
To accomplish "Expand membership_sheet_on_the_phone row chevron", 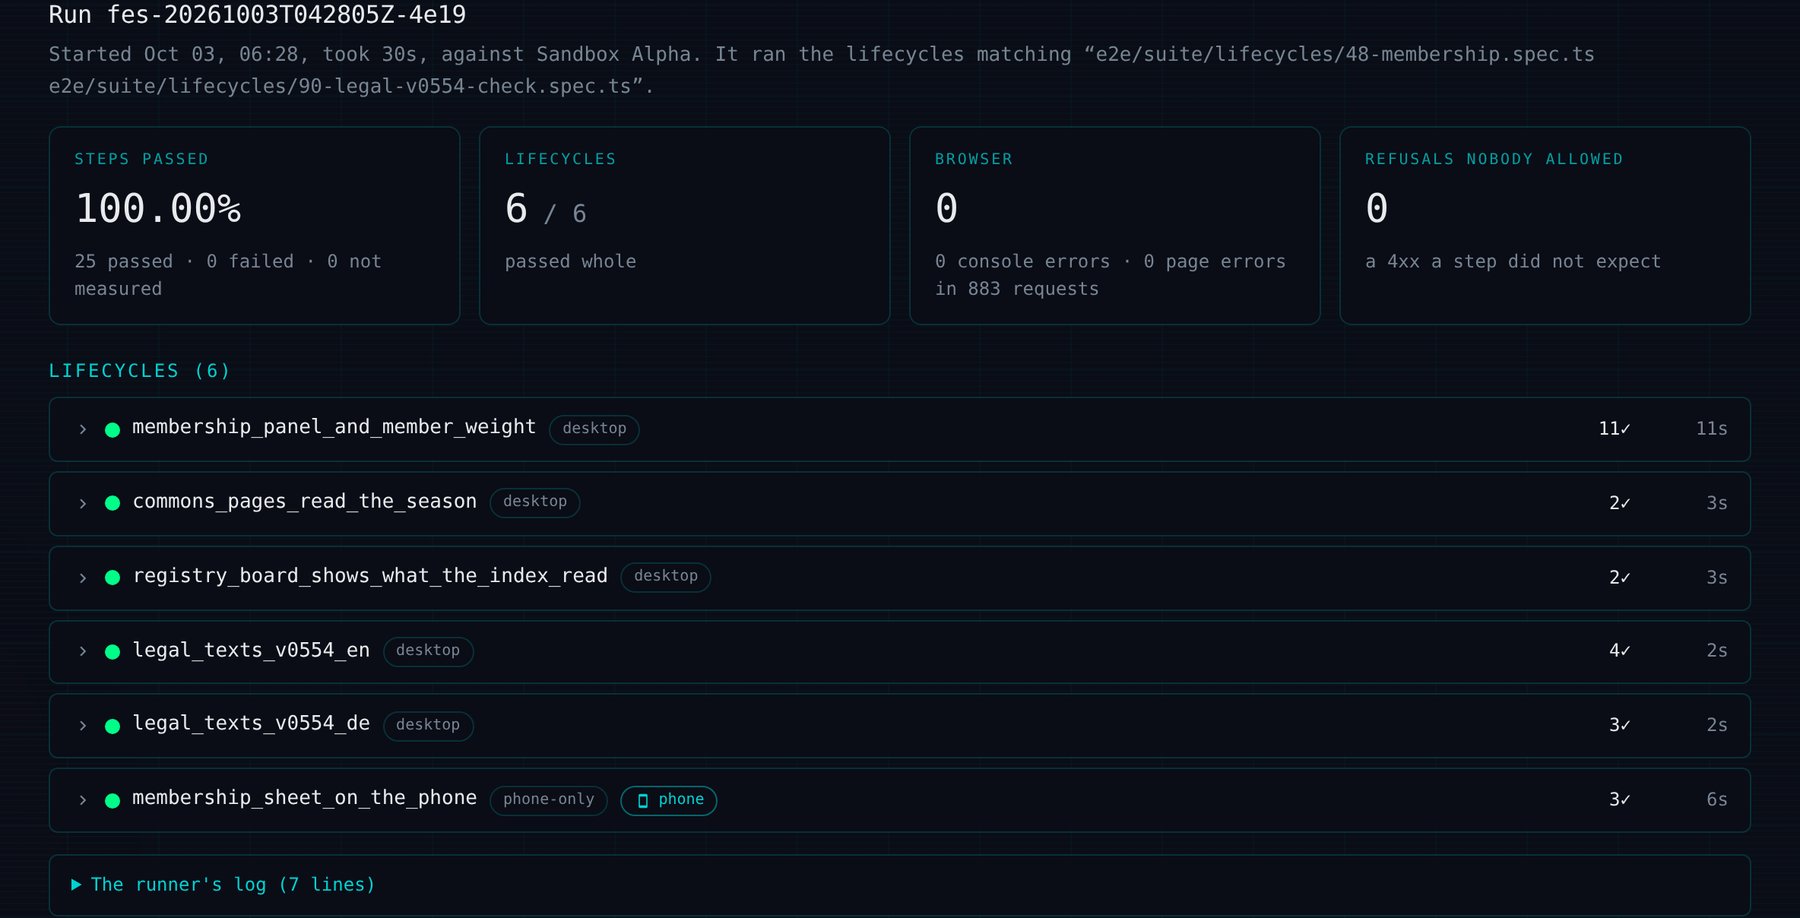I will click(83, 800).
